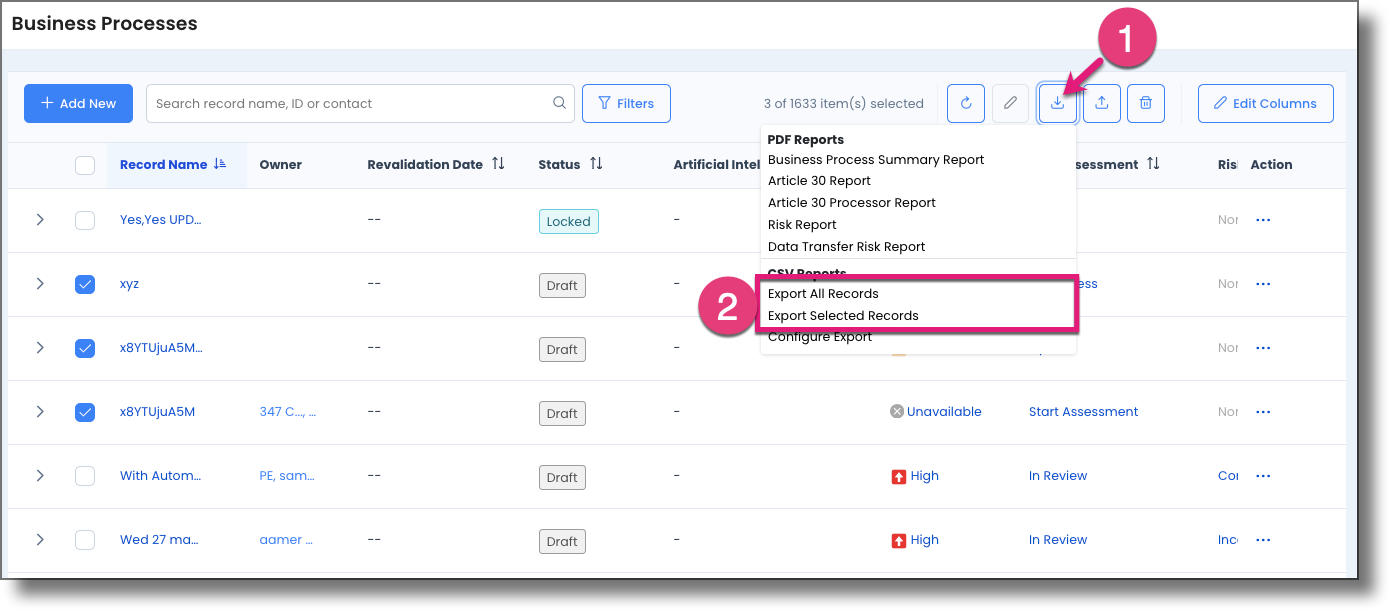This screenshot has width=1390, height=611.
Task: Click the trash delete icon
Action: coord(1146,103)
